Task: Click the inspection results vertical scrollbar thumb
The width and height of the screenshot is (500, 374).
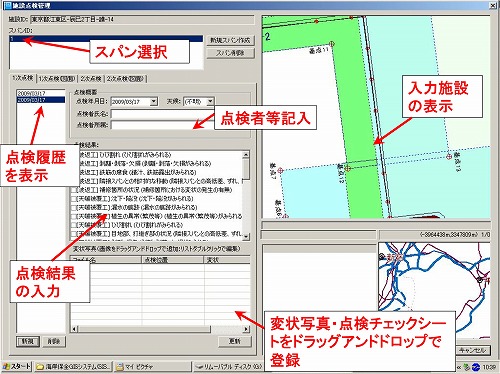Action: tap(246, 169)
